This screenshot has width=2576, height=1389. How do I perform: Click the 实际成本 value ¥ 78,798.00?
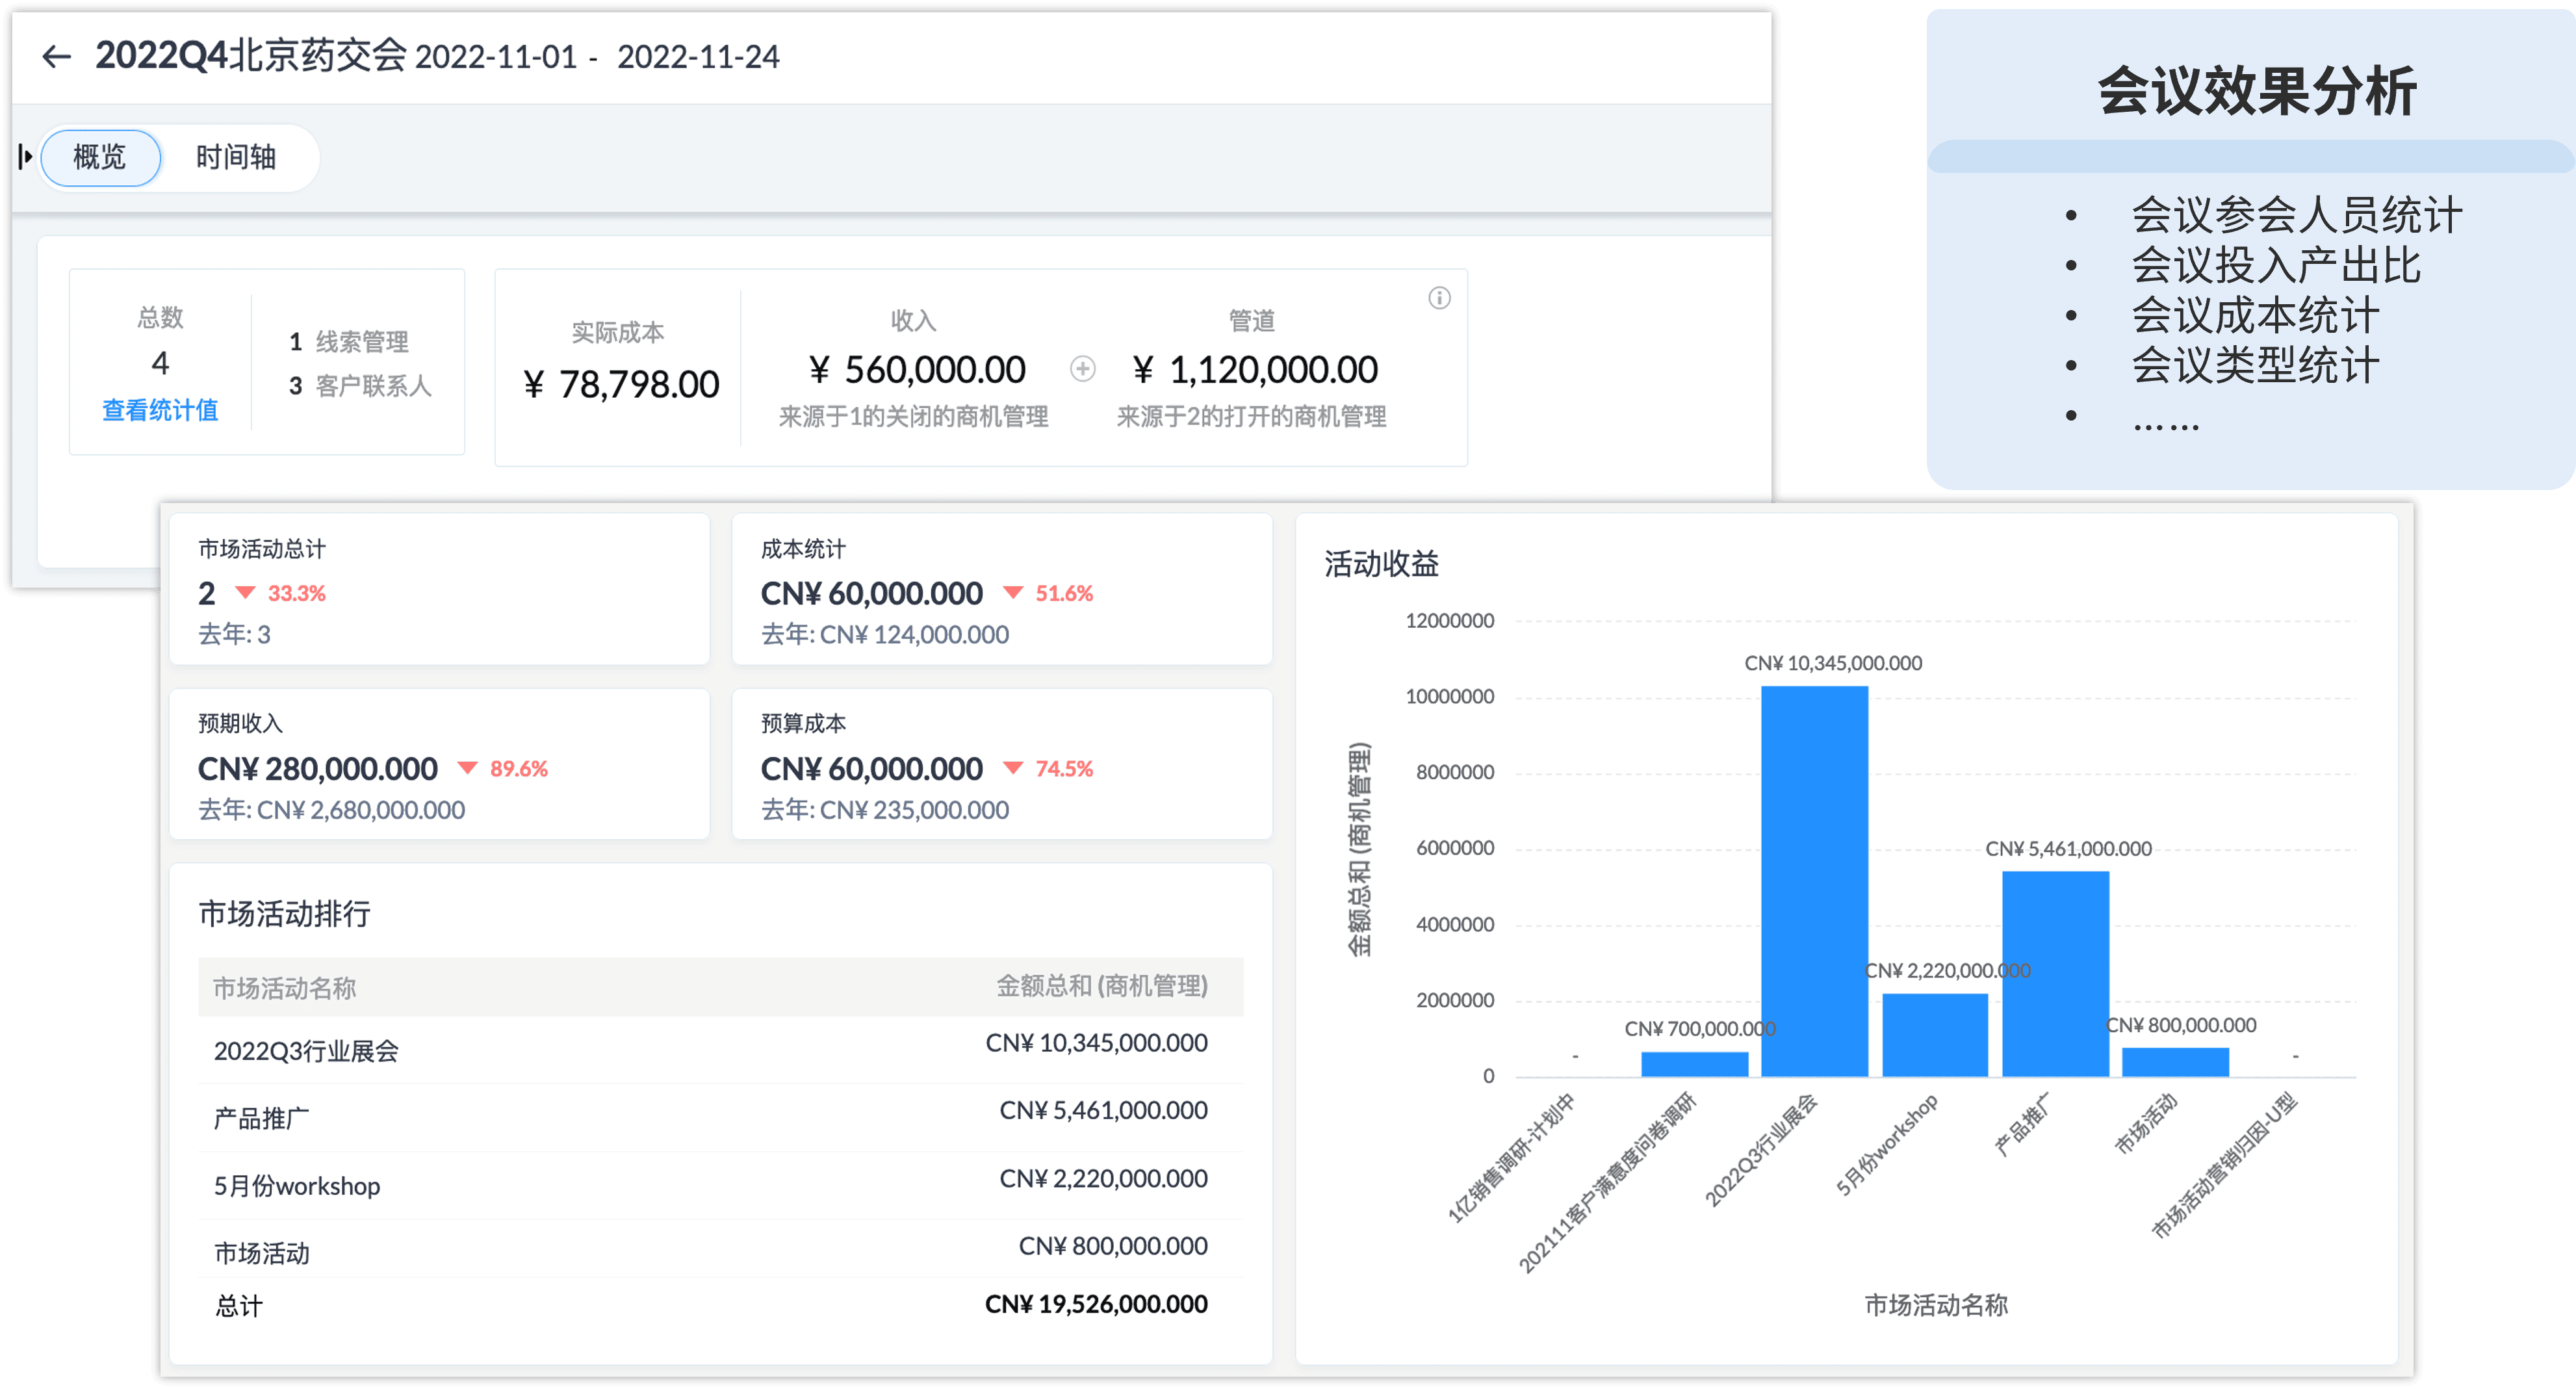(621, 384)
